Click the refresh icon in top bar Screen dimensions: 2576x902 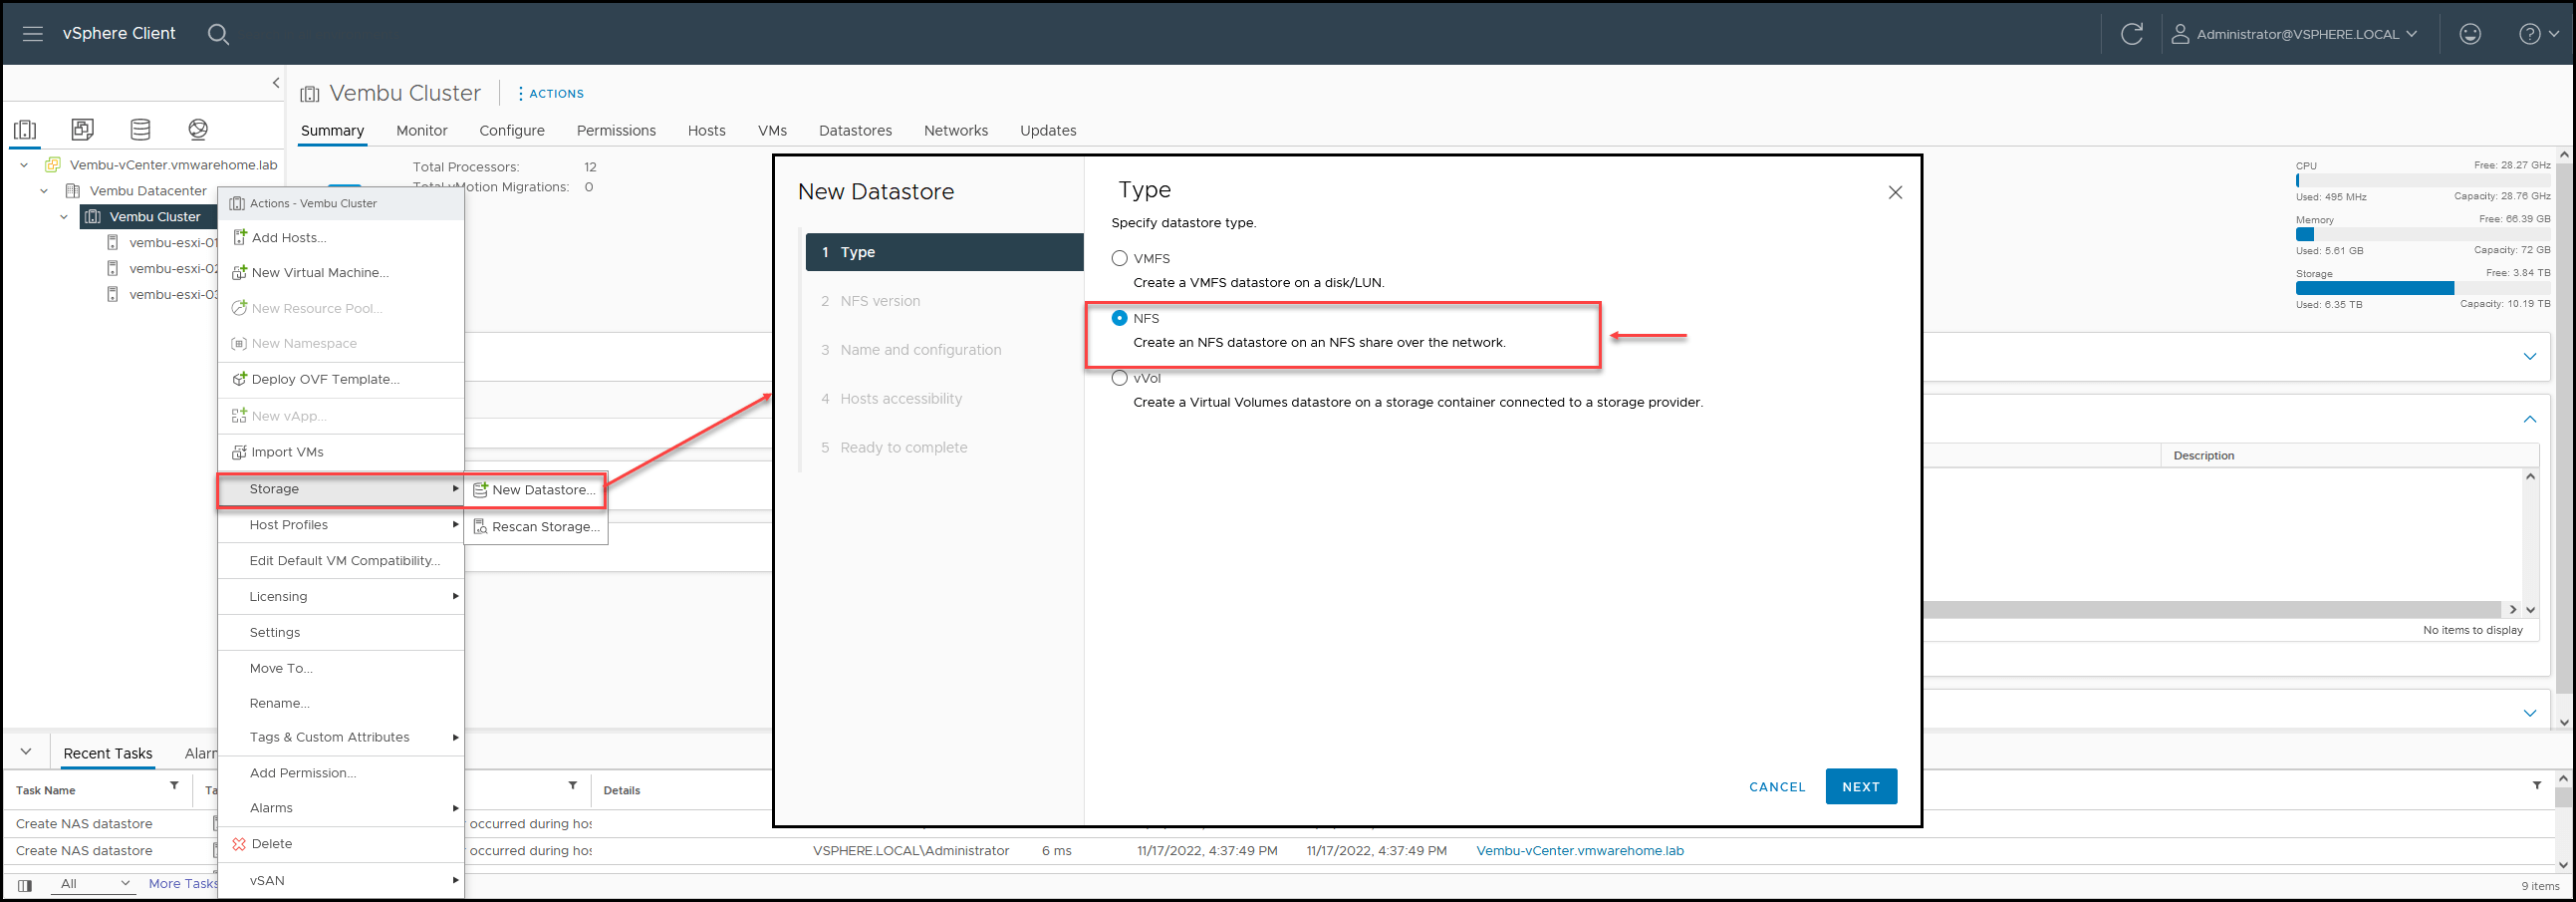pyautogui.click(x=2131, y=34)
